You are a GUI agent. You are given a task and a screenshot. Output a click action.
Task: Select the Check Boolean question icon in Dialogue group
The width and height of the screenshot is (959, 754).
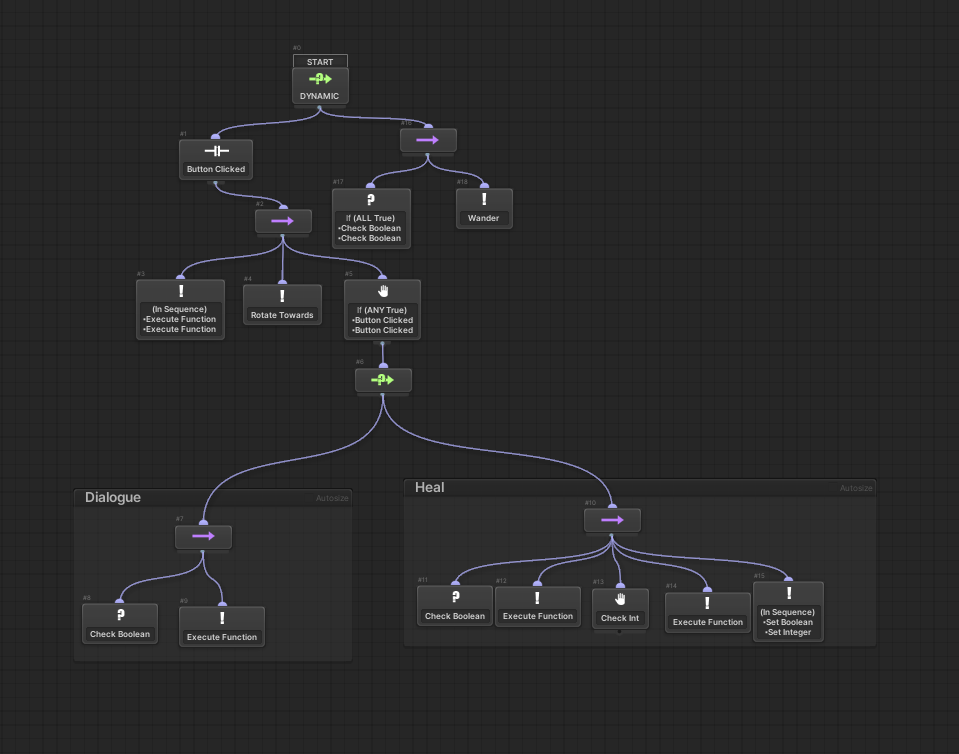coord(120,615)
